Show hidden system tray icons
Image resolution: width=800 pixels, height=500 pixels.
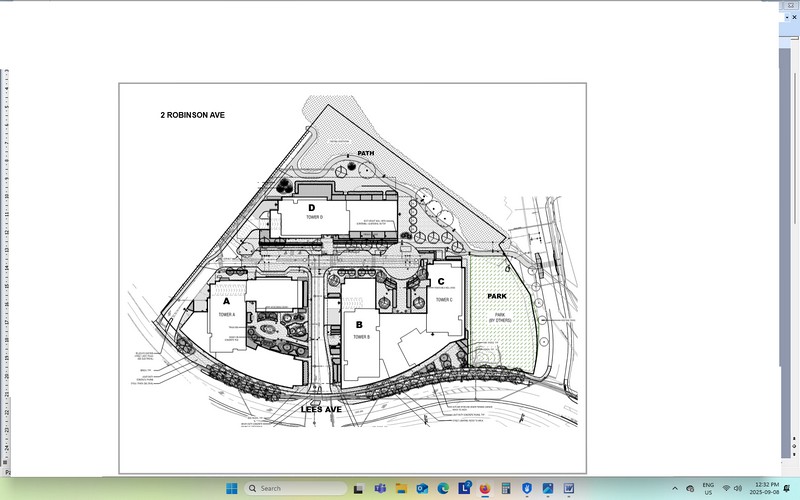point(675,488)
